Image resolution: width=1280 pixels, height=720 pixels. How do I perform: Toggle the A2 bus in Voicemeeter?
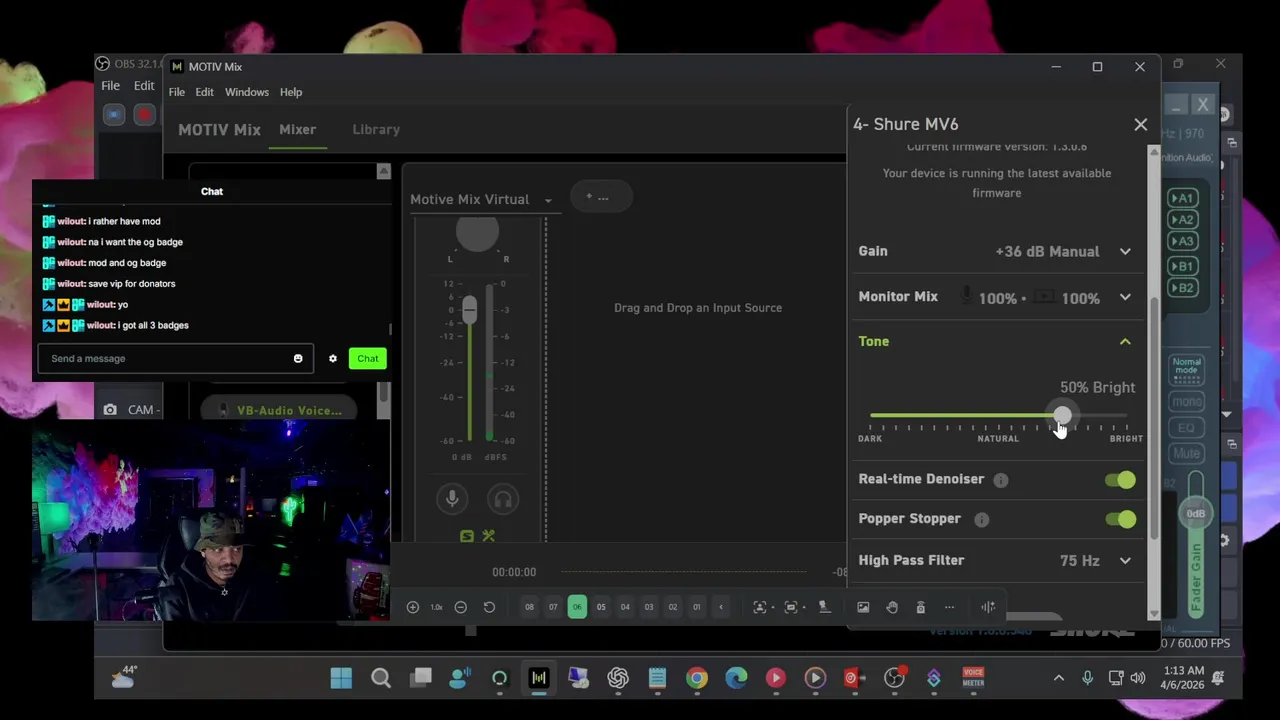click(1183, 220)
